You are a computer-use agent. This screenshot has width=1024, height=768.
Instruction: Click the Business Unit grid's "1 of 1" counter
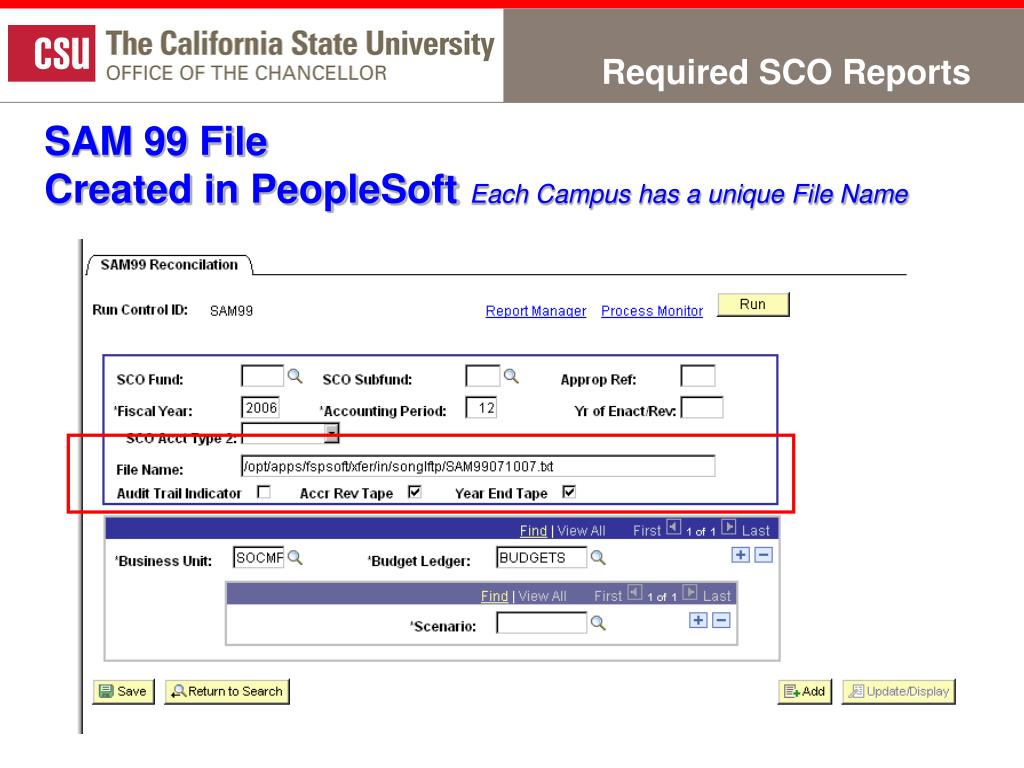[701, 532]
